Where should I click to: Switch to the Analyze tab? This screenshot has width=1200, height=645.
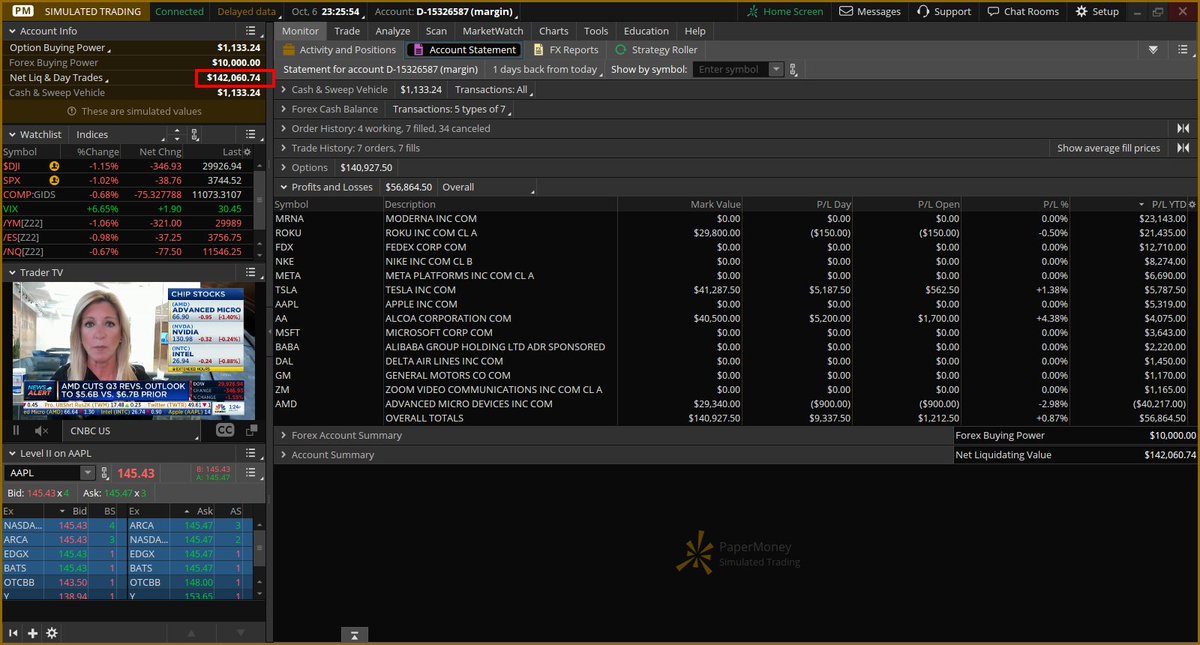pyautogui.click(x=393, y=31)
